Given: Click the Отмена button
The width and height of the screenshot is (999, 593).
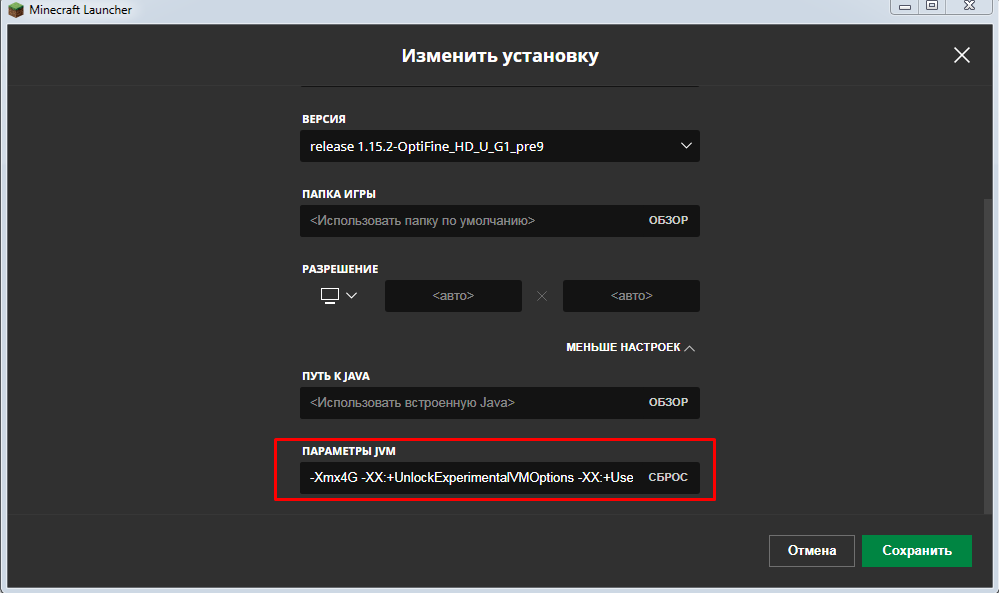Looking at the screenshot, I should click(812, 551).
